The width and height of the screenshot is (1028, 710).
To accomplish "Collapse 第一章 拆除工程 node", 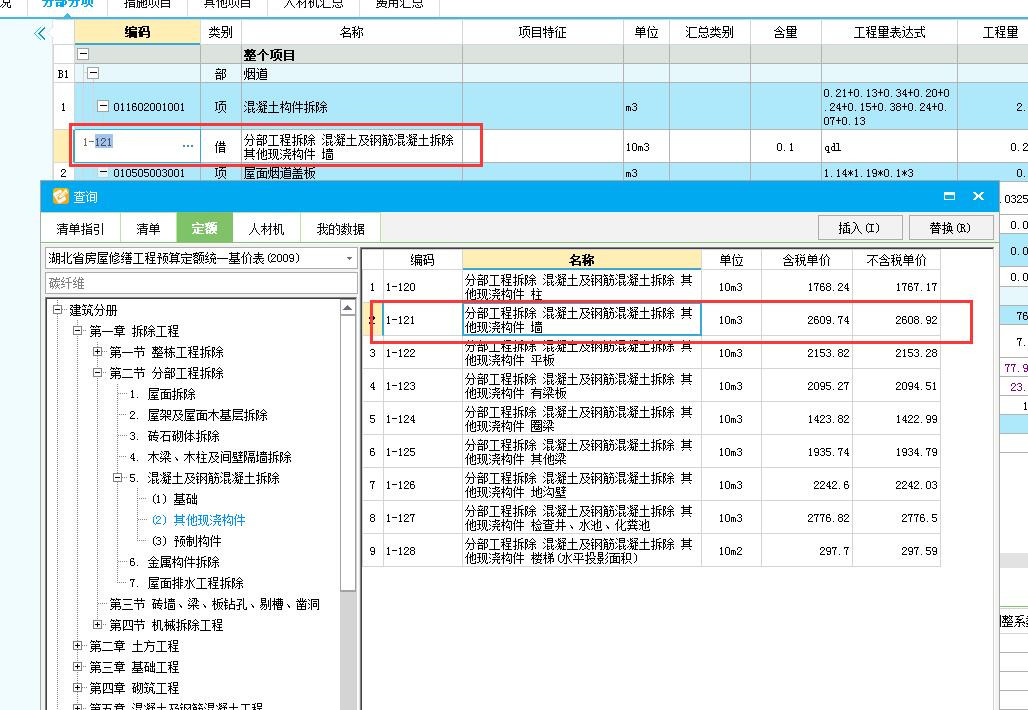I will (x=77, y=330).
